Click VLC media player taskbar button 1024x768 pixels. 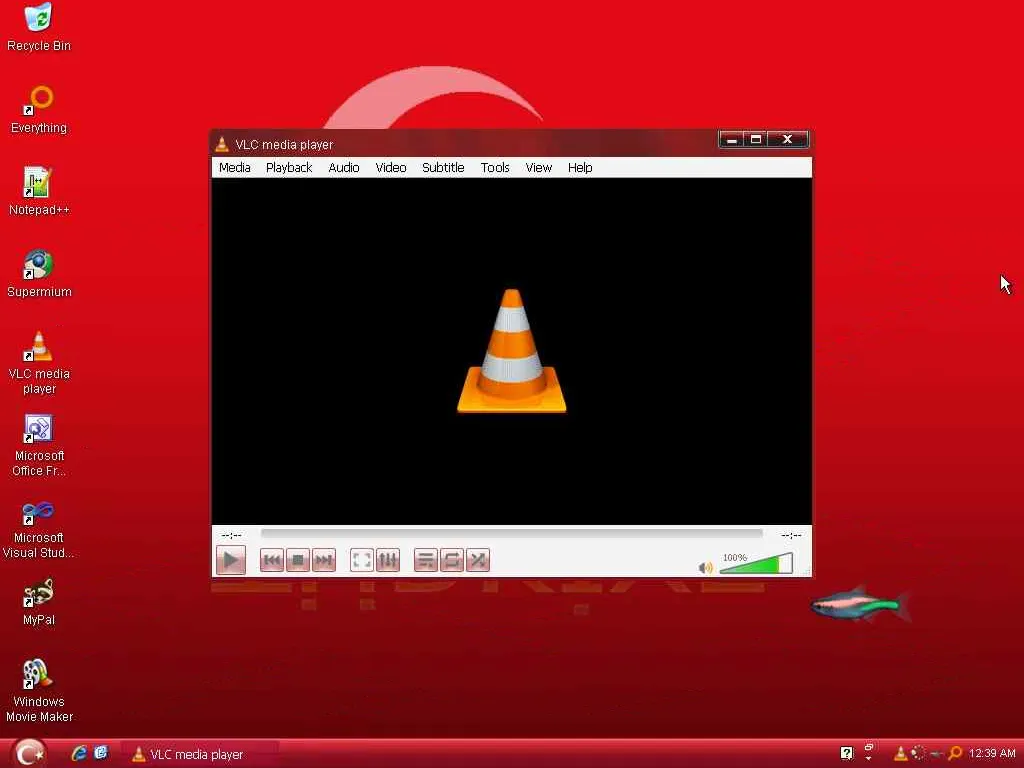click(200, 754)
